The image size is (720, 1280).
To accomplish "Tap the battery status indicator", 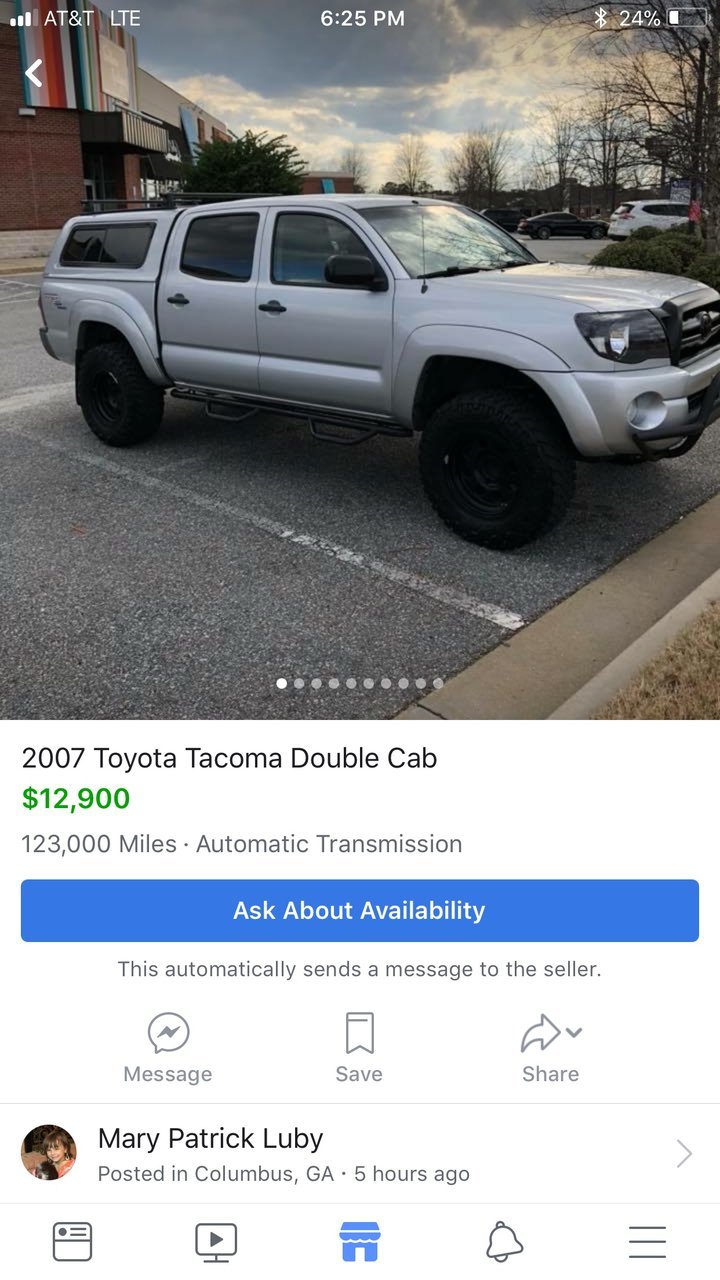I will point(687,18).
